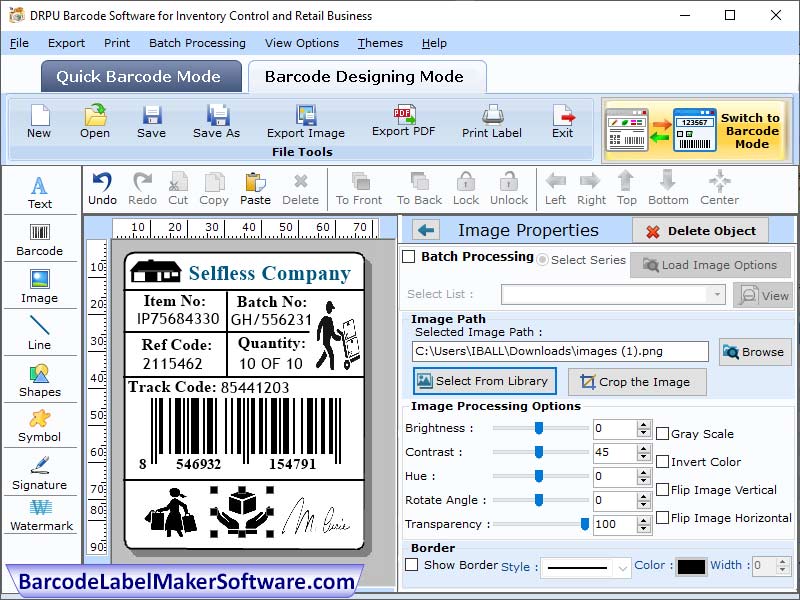This screenshot has width=800, height=600.
Task: Enable Show Border checkbox
Action: pos(411,564)
